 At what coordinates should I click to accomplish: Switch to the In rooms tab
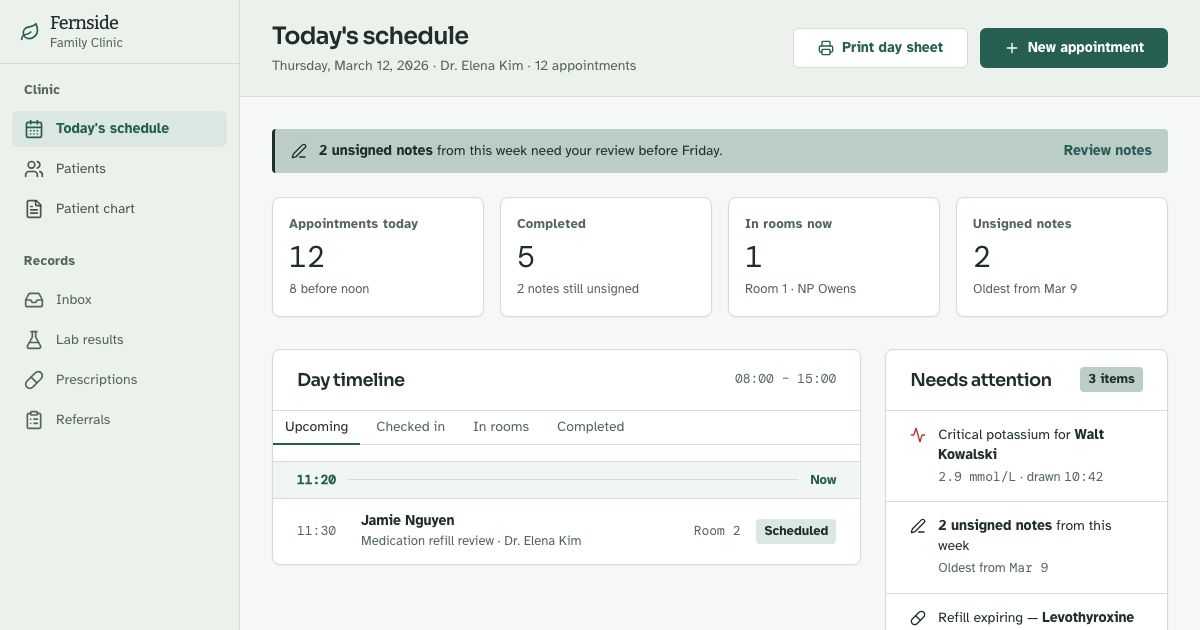pos(501,427)
